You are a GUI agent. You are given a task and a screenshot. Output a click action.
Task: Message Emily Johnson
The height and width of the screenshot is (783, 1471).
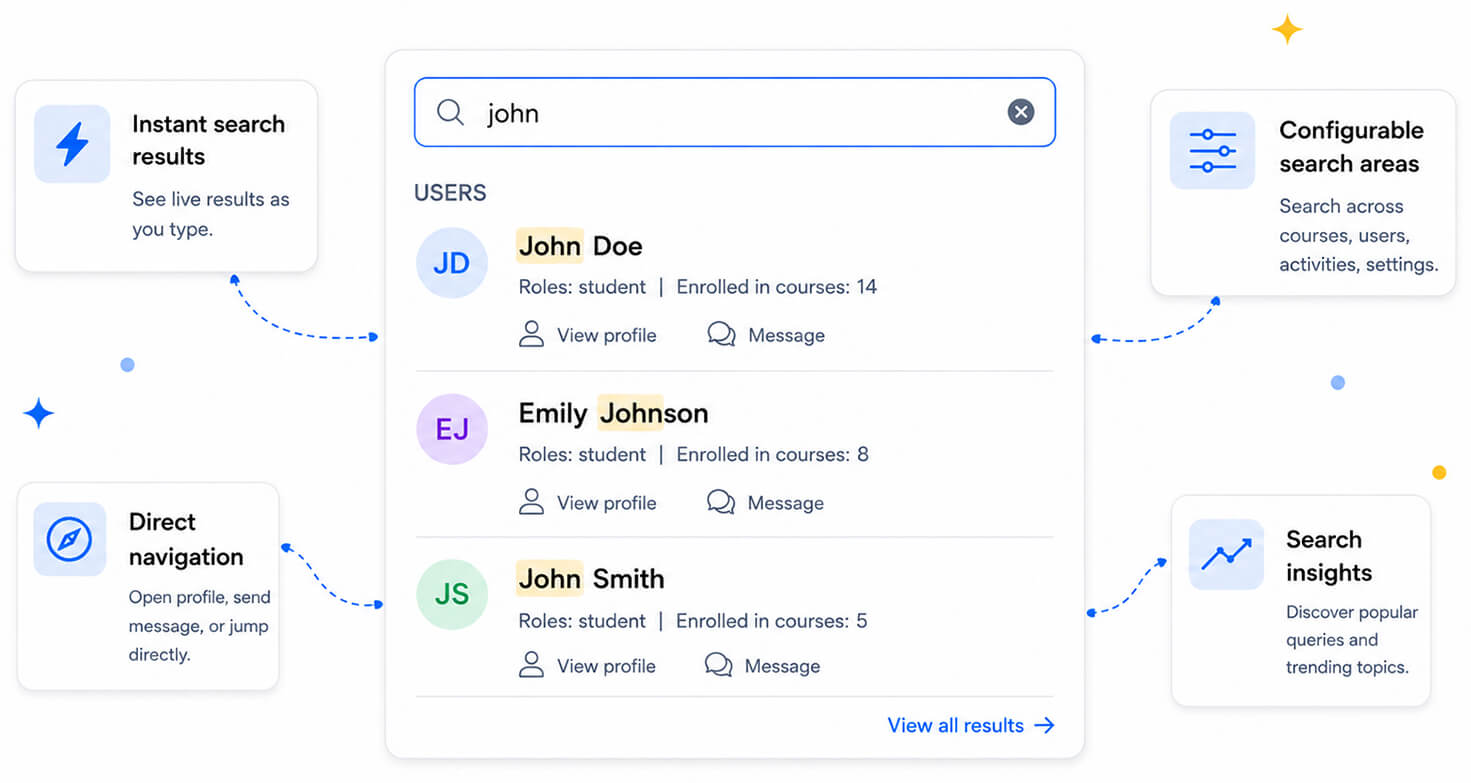click(766, 503)
